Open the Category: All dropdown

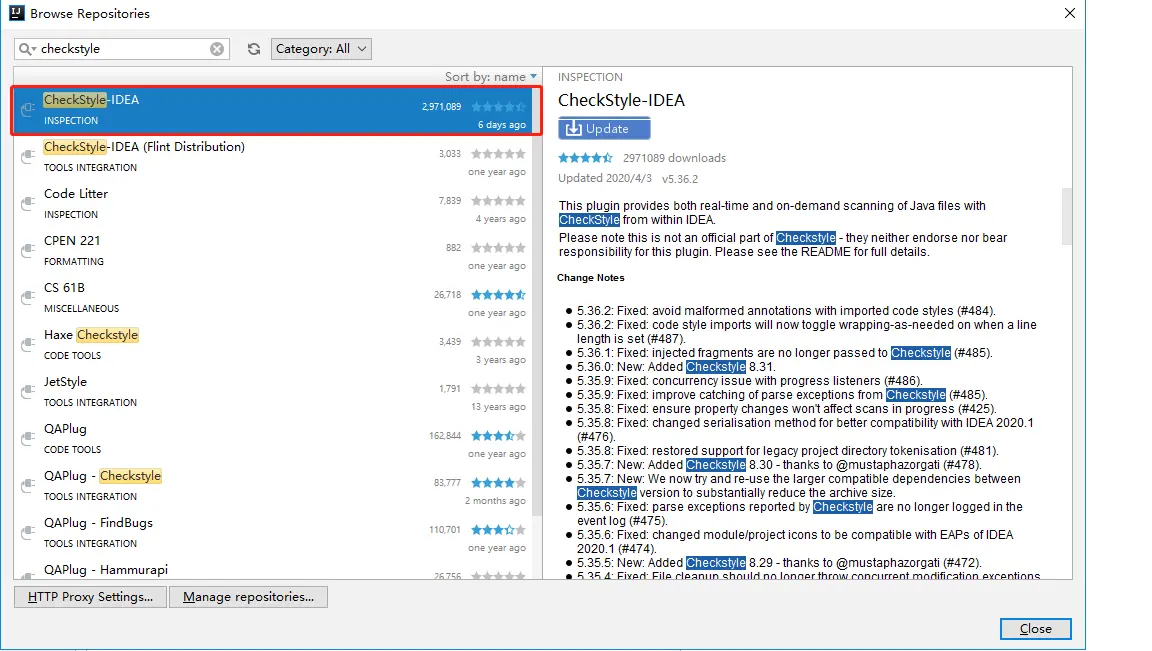(x=321, y=48)
